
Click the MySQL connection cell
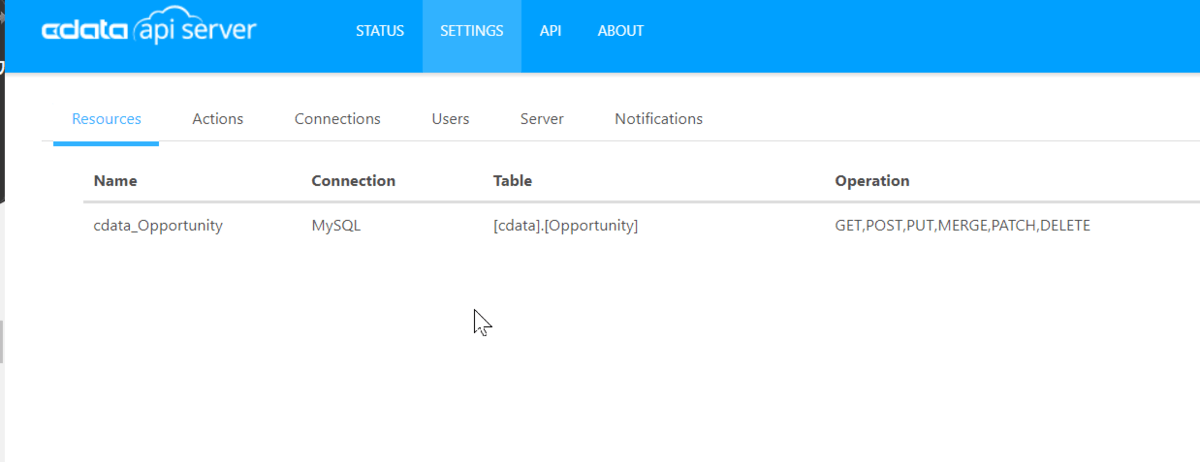[x=336, y=226]
